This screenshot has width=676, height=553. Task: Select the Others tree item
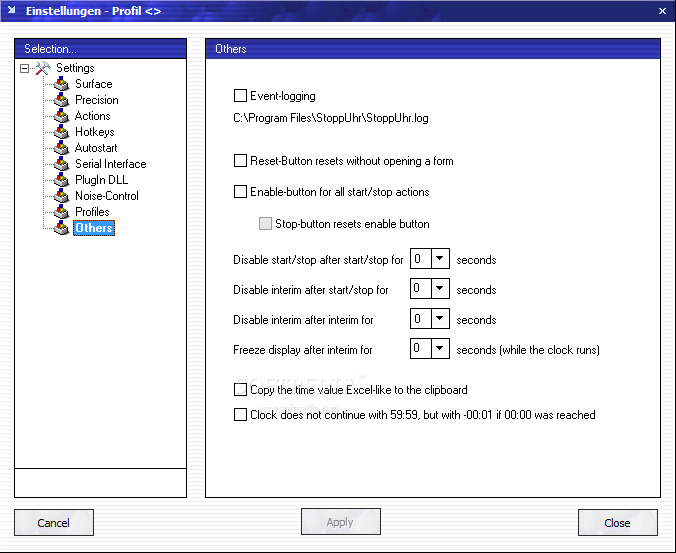(94, 228)
